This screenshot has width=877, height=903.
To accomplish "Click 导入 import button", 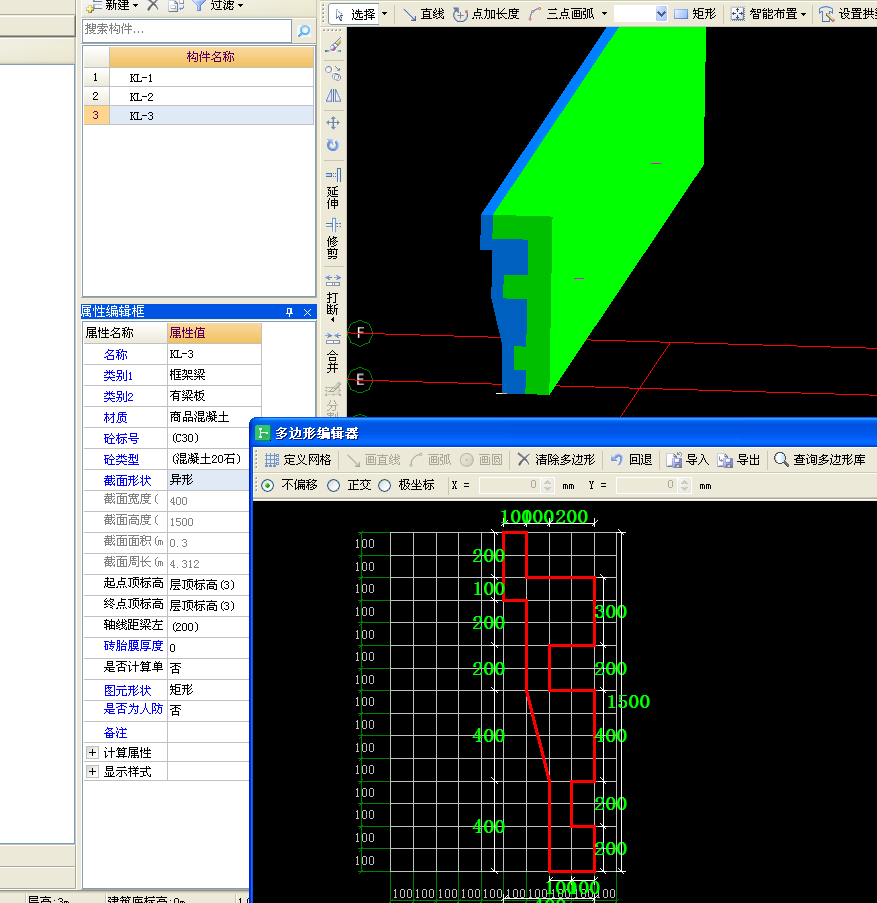I will [x=688, y=460].
